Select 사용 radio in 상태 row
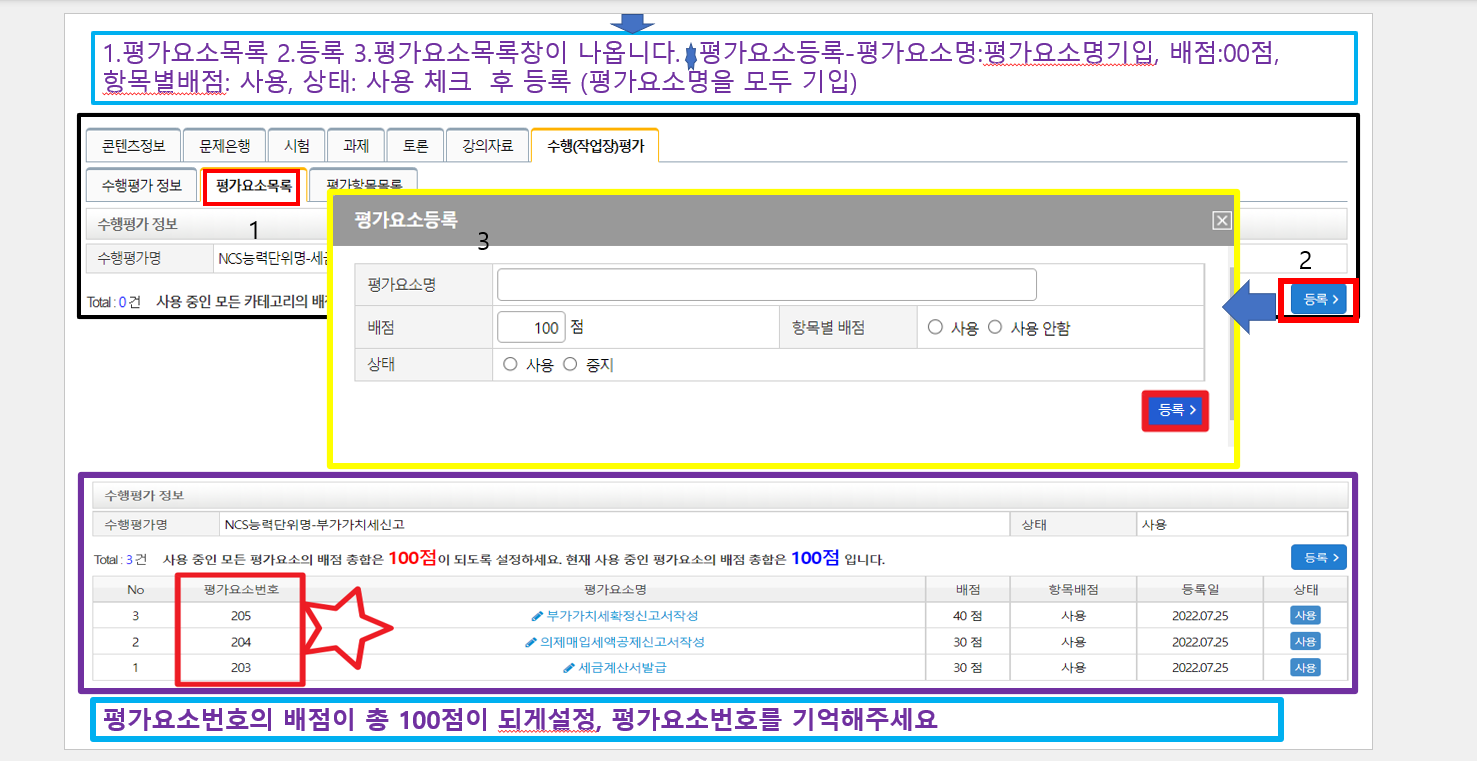This screenshot has height=761, width=1477. pyautogui.click(x=510, y=365)
